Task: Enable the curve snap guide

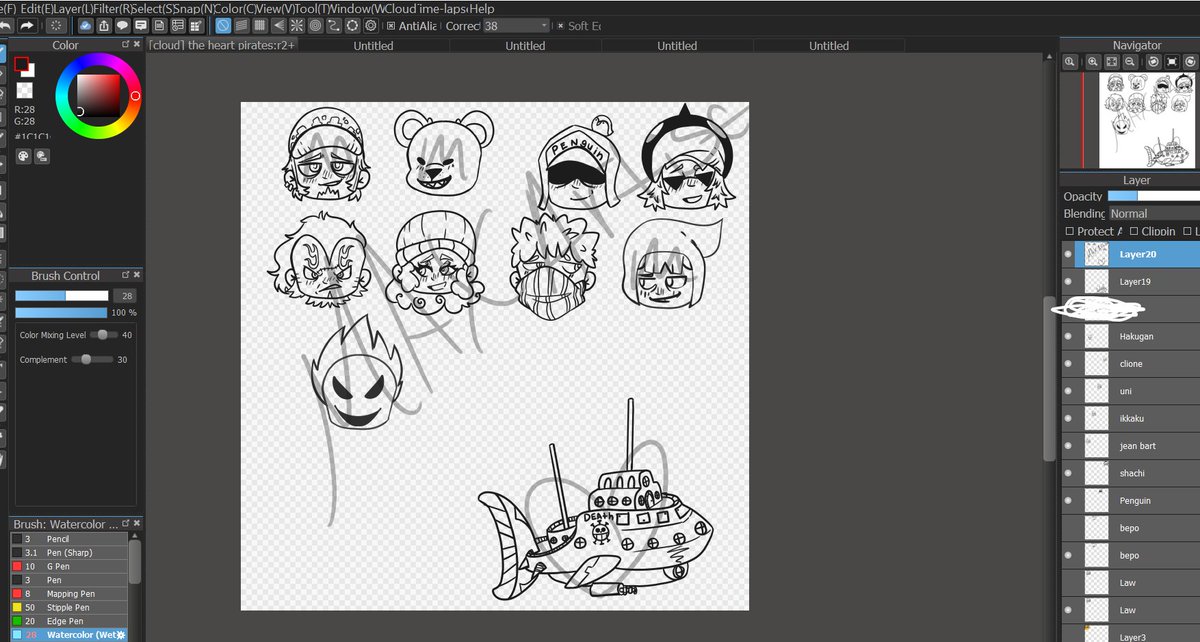Action: (334, 25)
